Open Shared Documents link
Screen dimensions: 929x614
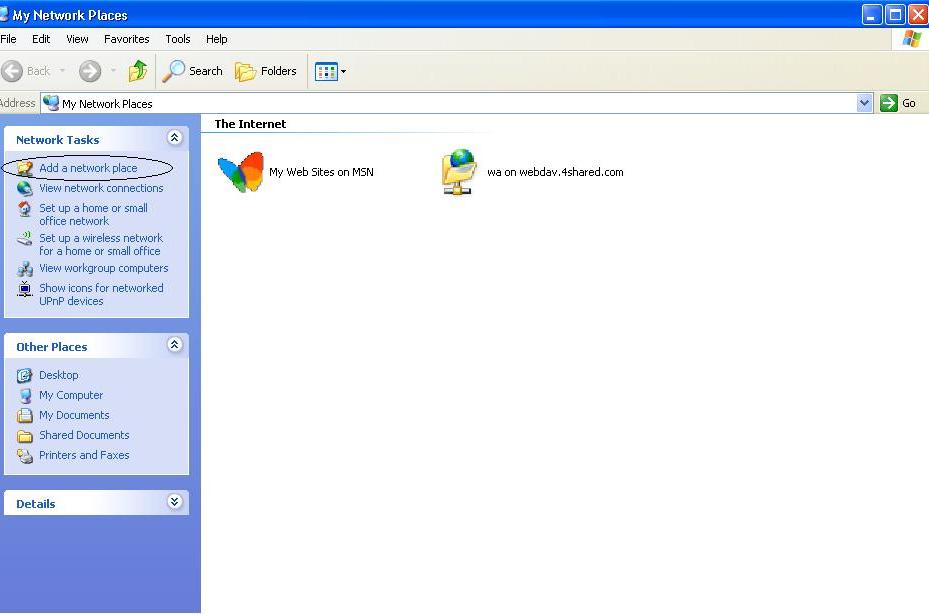point(84,436)
